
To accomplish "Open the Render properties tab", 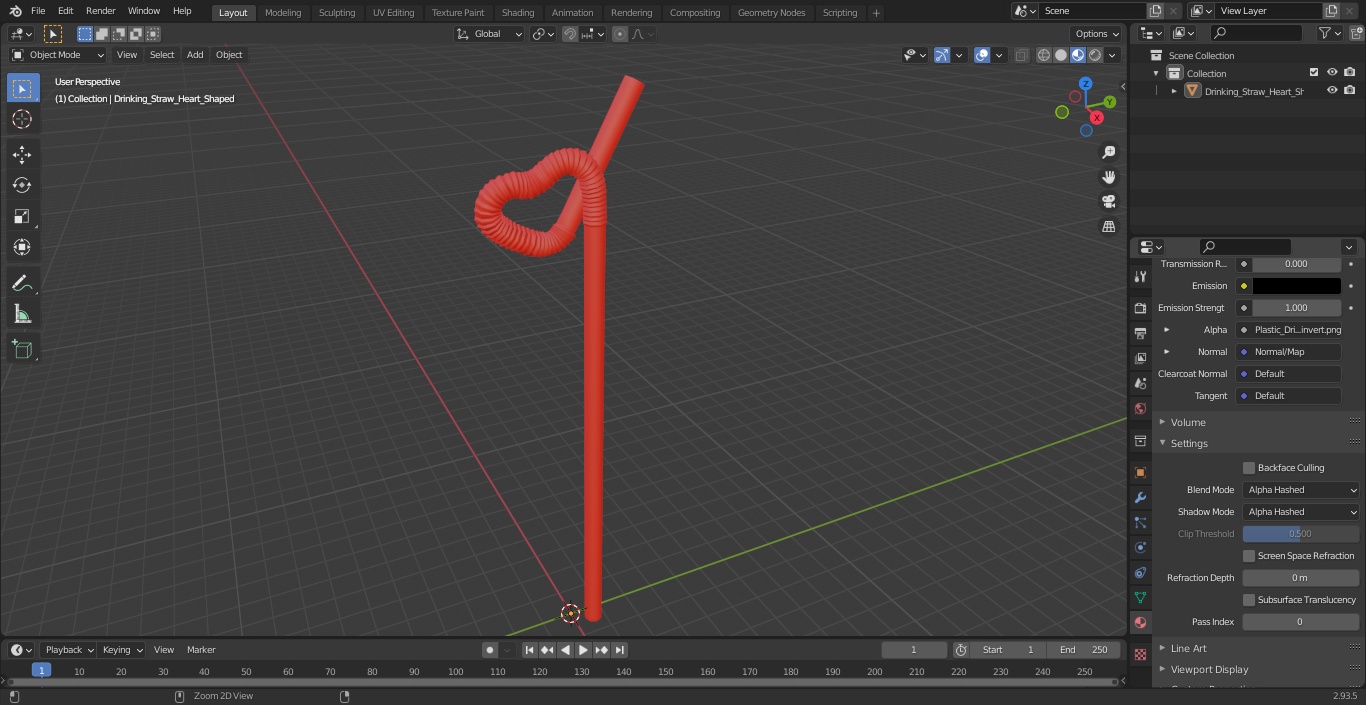I will [x=1140, y=308].
